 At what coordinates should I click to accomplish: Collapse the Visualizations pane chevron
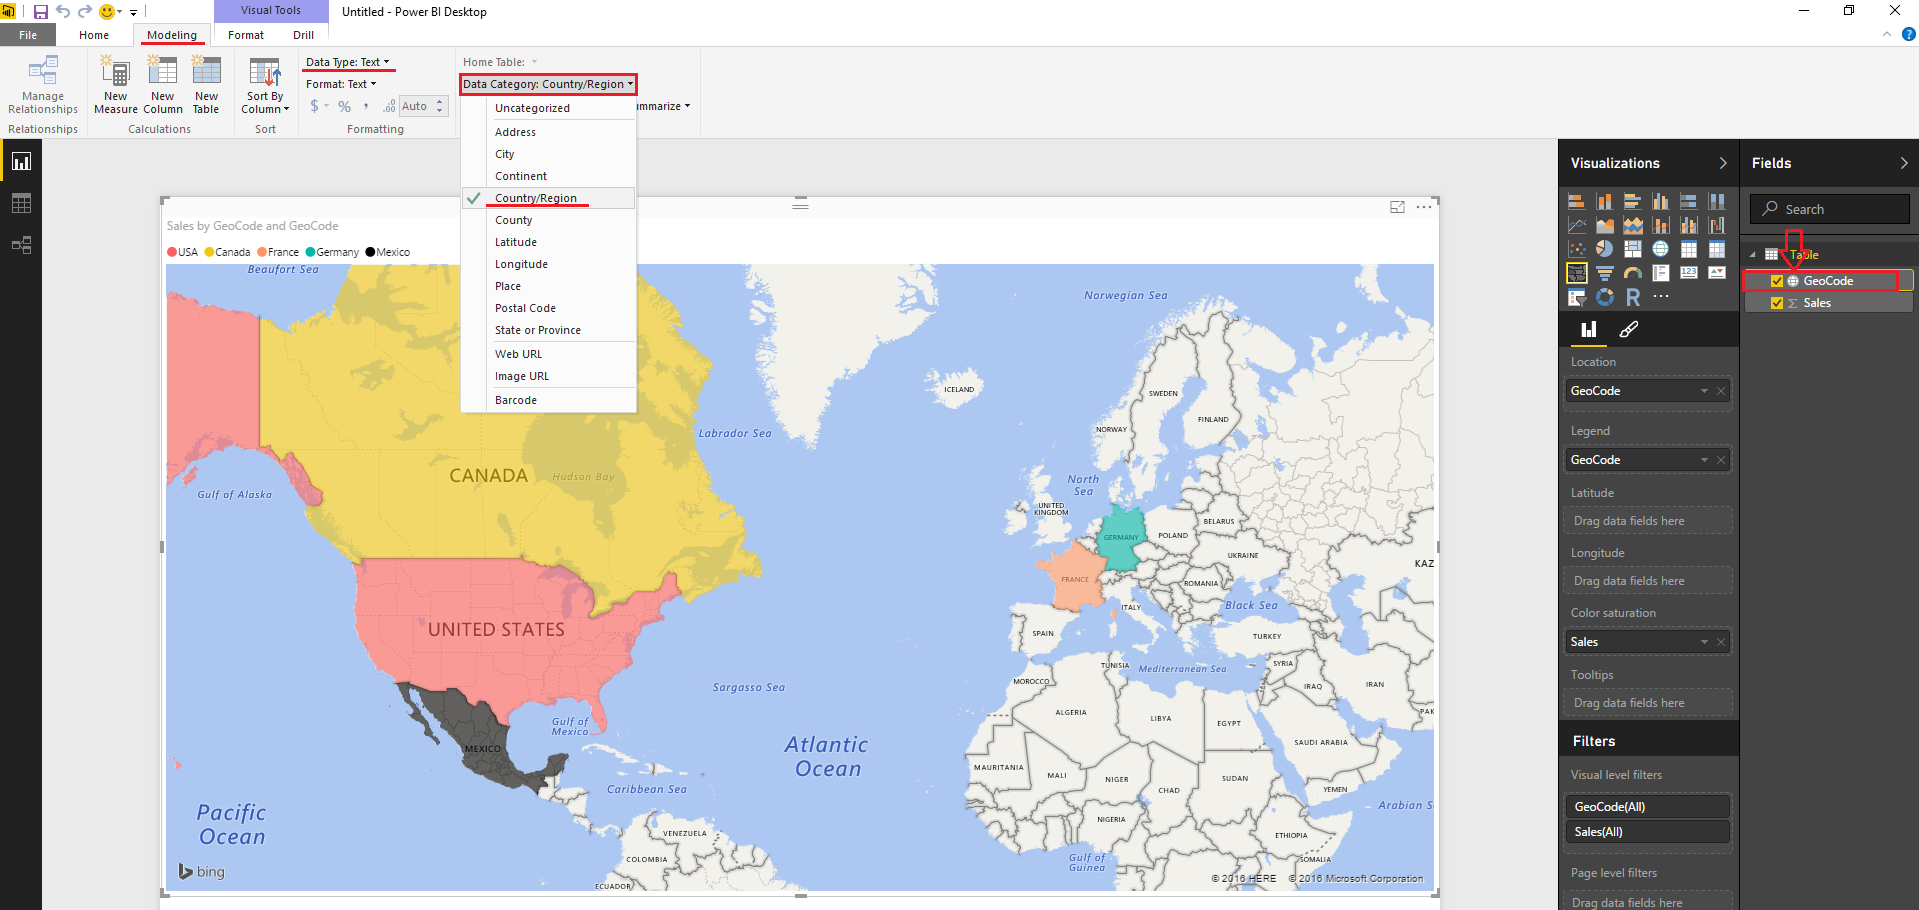[x=1722, y=163]
